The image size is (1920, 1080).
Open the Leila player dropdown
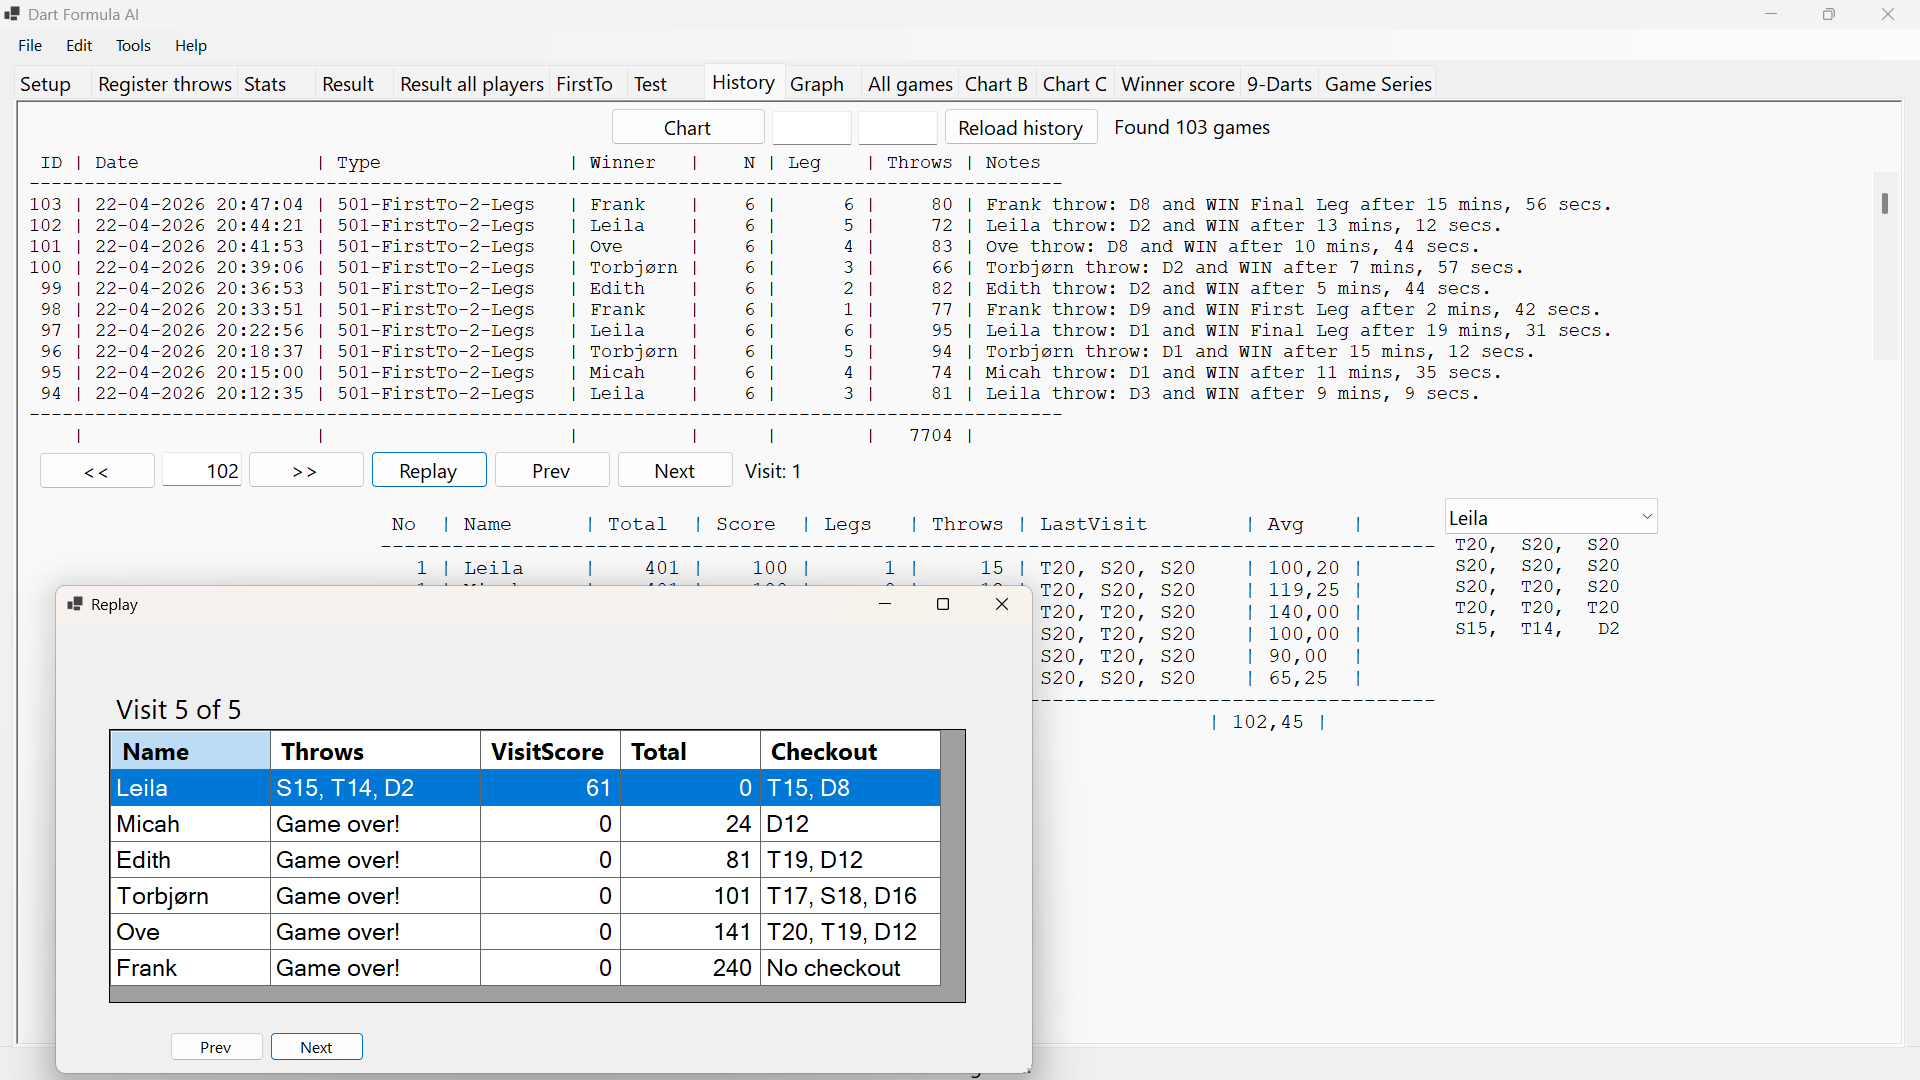(1550, 517)
